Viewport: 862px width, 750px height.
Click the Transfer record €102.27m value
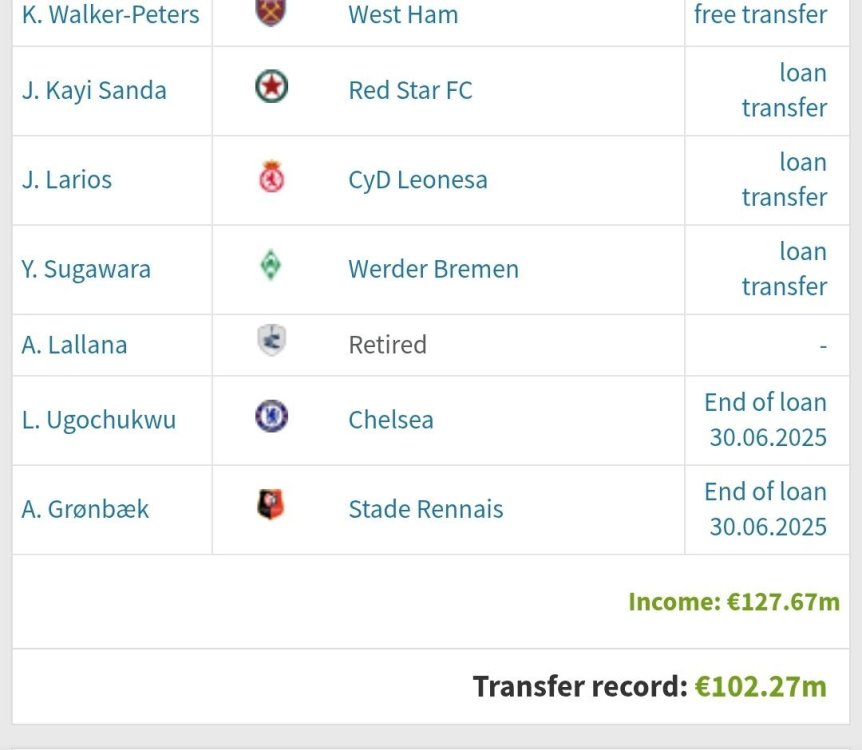click(x=761, y=687)
